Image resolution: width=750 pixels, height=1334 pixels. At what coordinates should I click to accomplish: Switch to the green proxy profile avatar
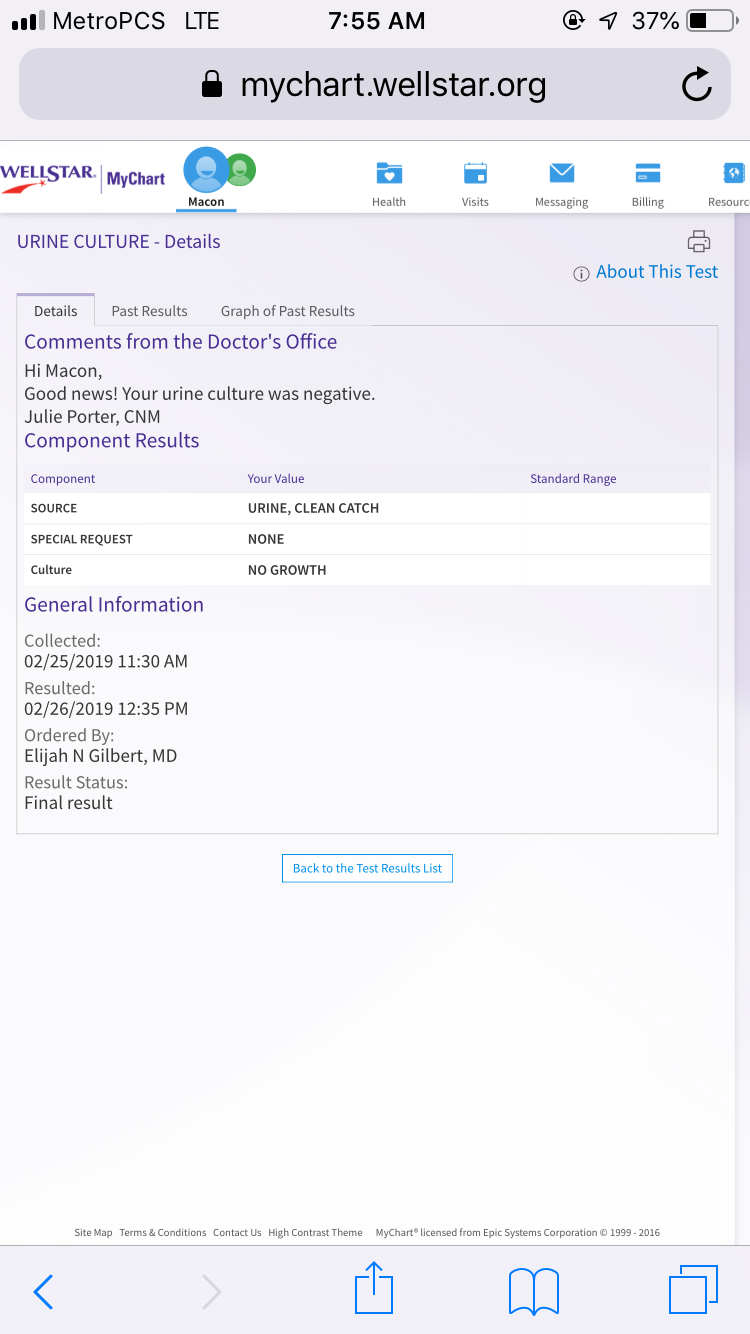pos(240,170)
